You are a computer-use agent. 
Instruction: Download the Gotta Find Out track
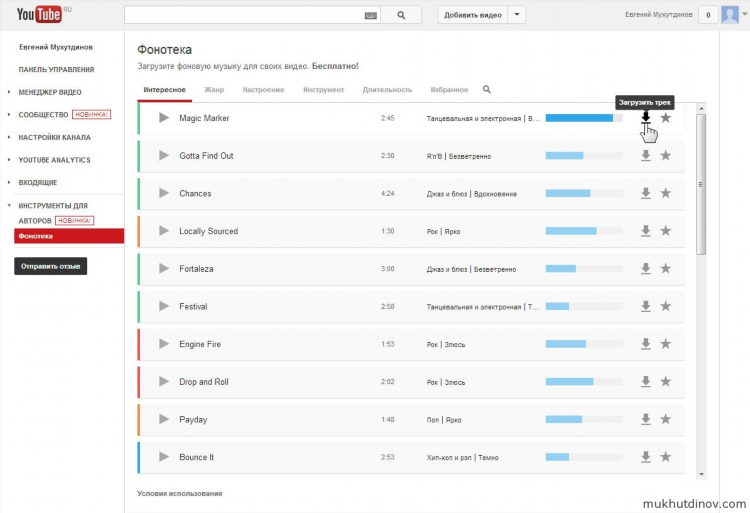point(646,155)
